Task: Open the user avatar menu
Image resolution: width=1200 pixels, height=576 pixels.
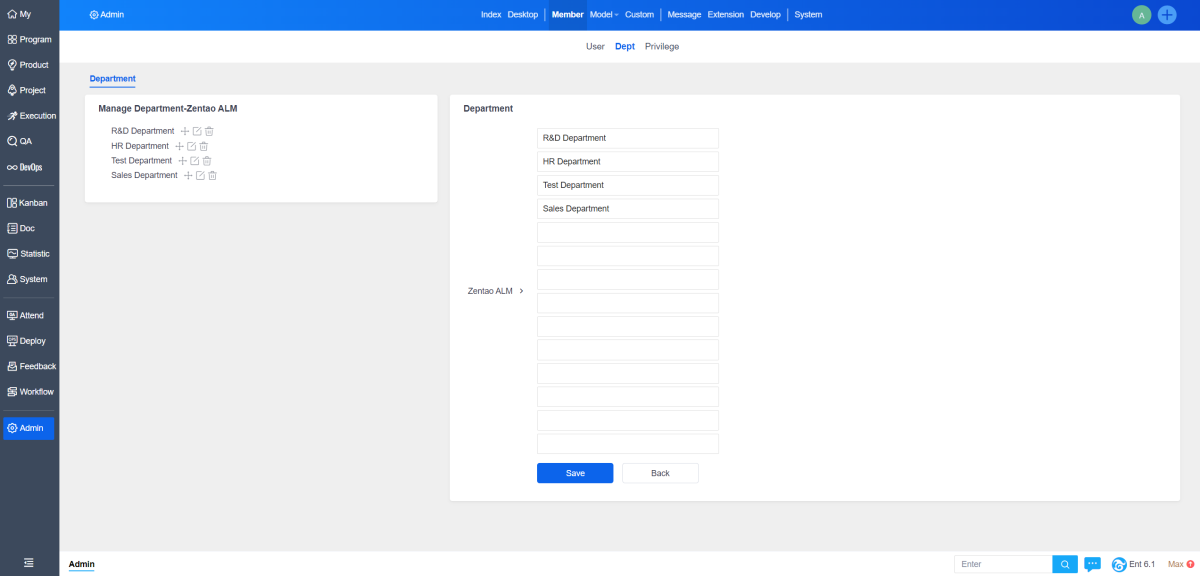Action: coord(1141,15)
